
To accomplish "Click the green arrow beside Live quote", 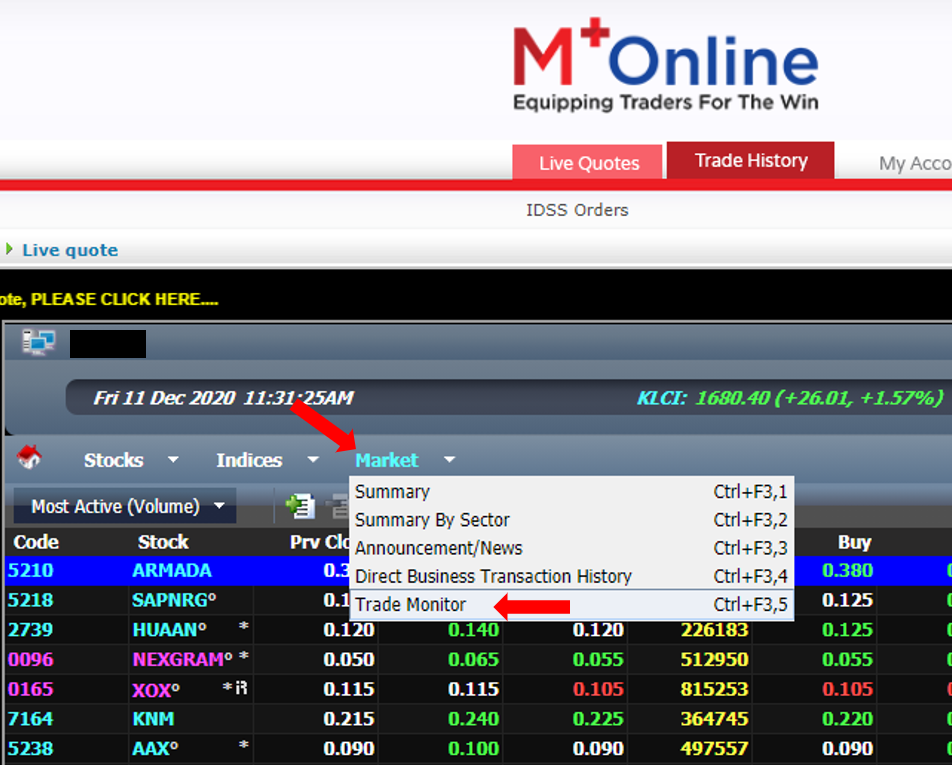I will coord(8,250).
